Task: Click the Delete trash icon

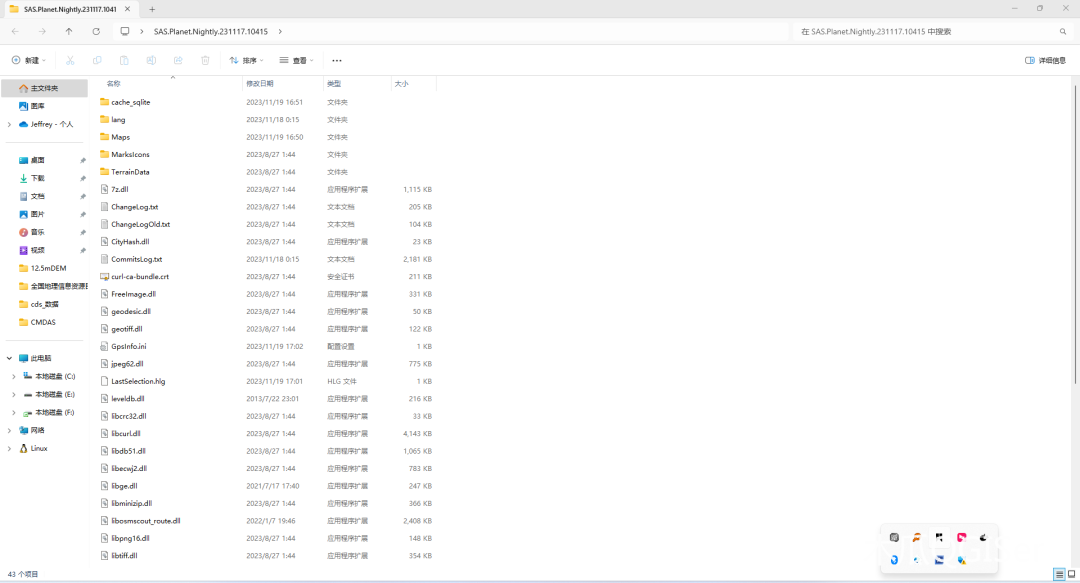Action: pyautogui.click(x=205, y=61)
